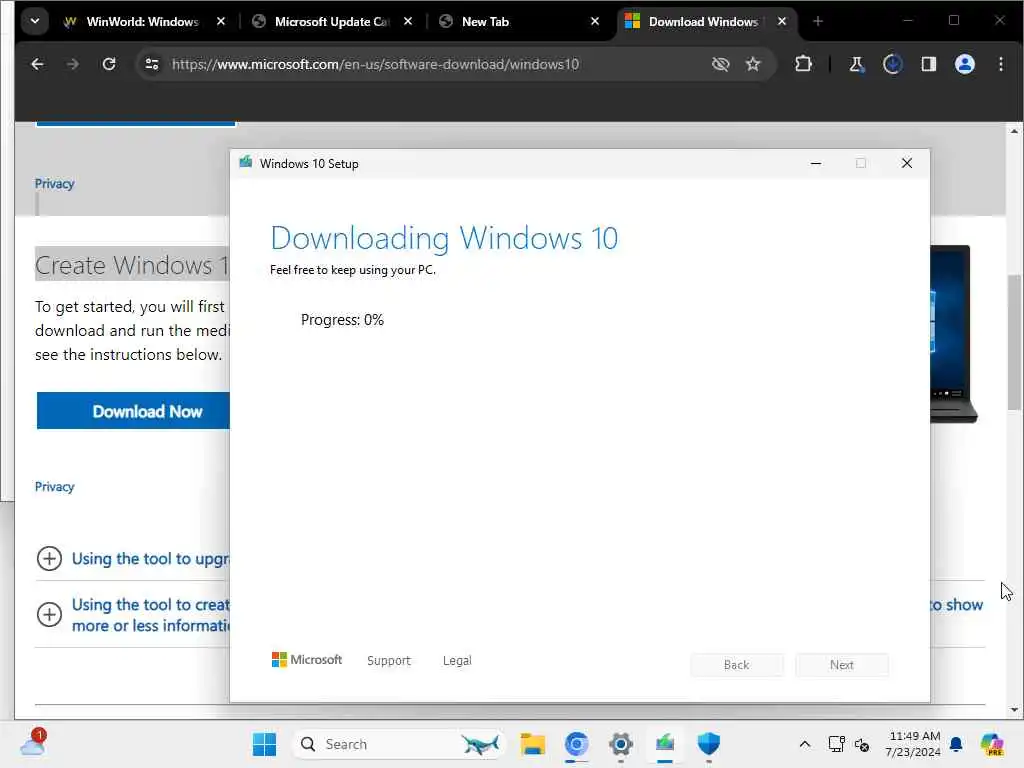This screenshot has width=1024, height=768.
Task: Click the browser forward arrow
Action: point(72,64)
